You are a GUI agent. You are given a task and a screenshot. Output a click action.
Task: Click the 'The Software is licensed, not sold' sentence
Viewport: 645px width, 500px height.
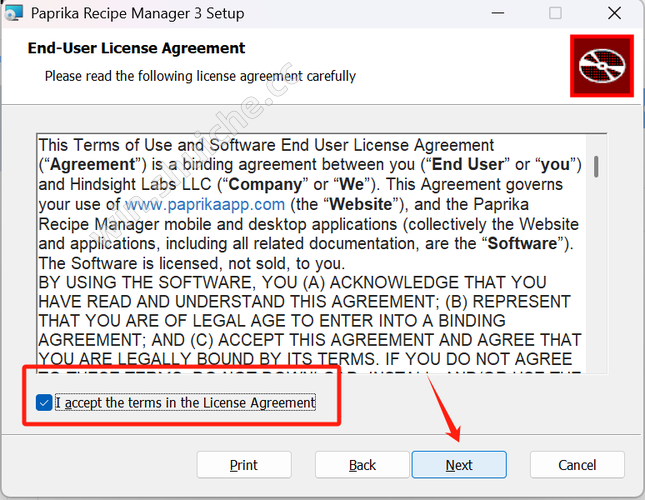192,263
